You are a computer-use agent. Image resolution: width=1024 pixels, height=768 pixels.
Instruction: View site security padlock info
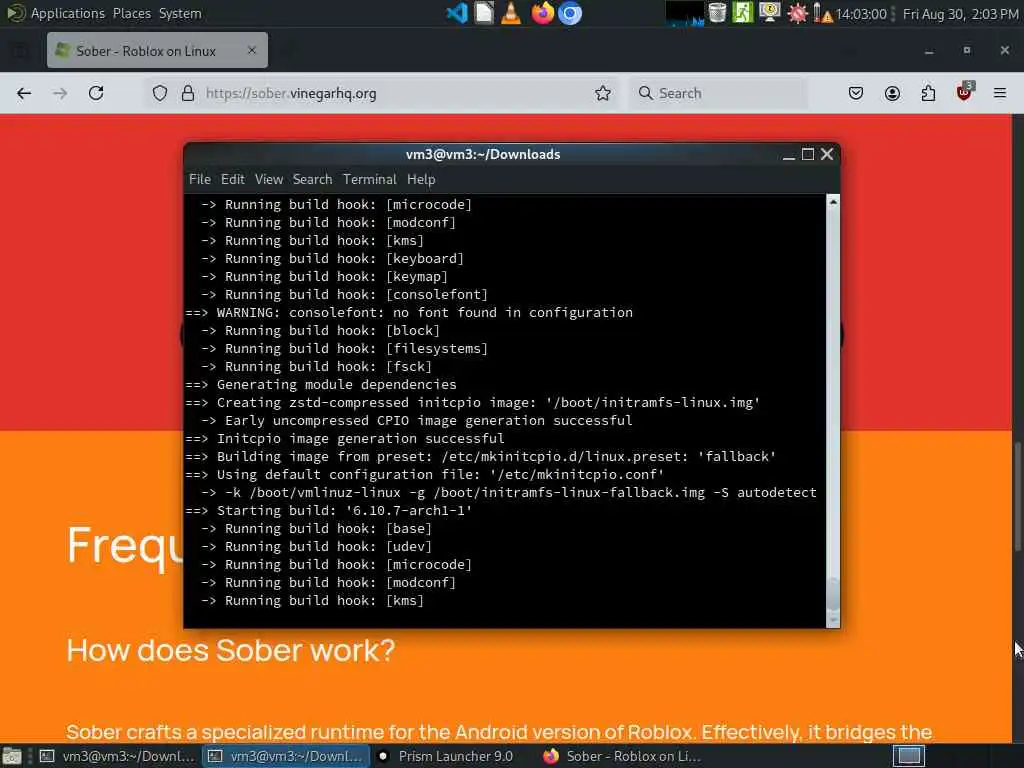[x=188, y=93]
